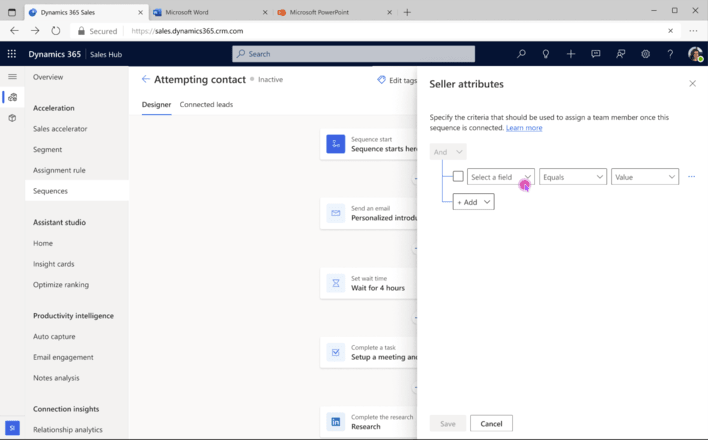Screen dimensions: 708x440
Task: Open Assignment rule in the sidebar
Action: 59,170
